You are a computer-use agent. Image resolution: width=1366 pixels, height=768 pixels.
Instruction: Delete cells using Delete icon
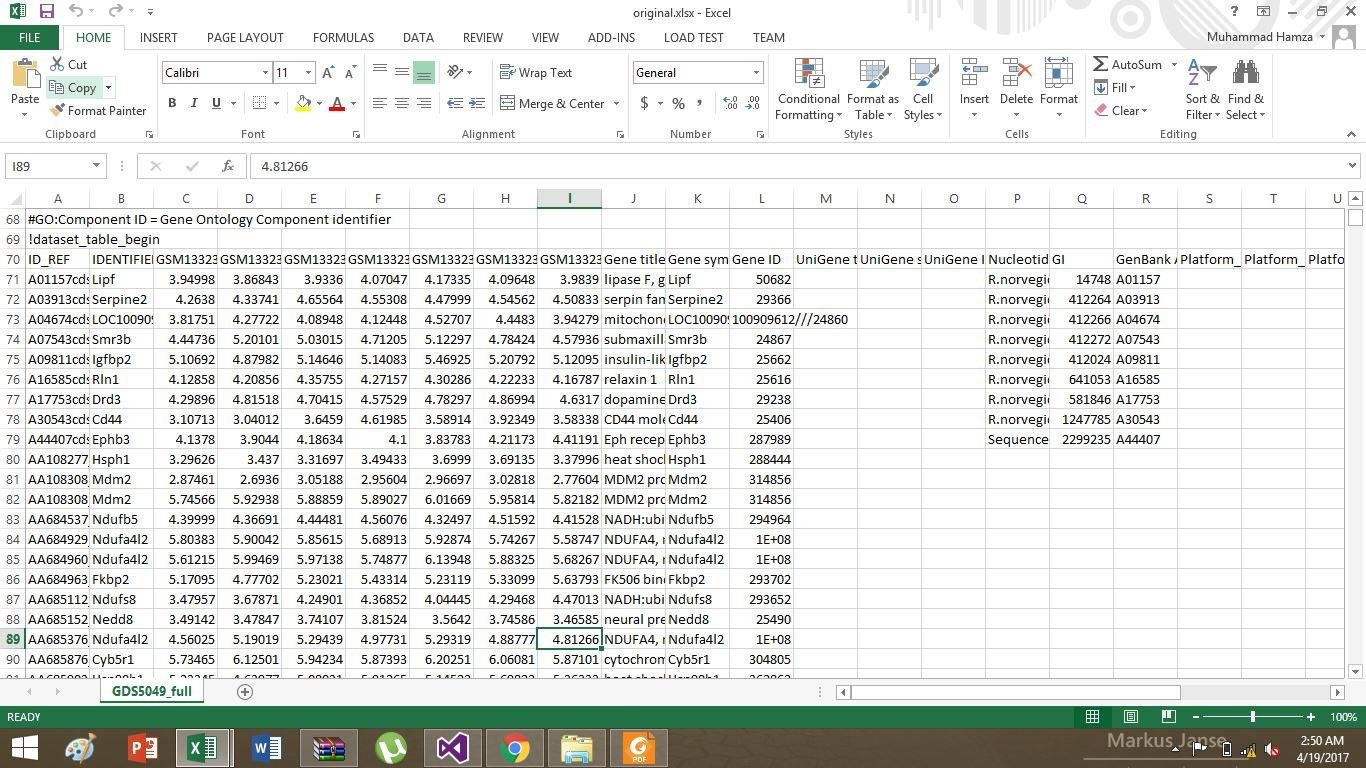pyautogui.click(x=1016, y=74)
